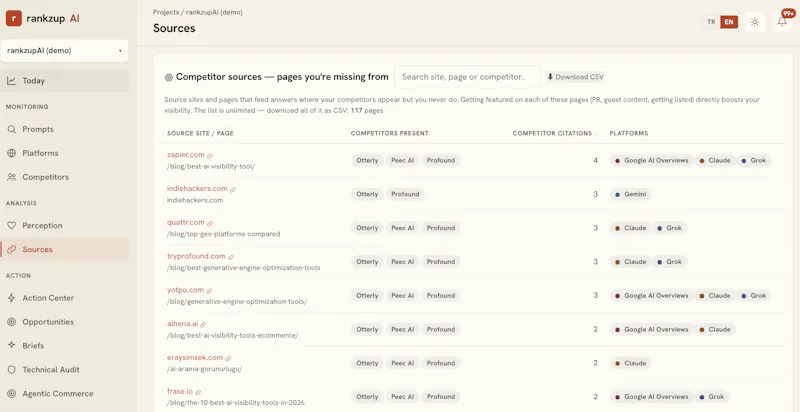Switch language to EN
The width and height of the screenshot is (800, 412).
point(729,22)
